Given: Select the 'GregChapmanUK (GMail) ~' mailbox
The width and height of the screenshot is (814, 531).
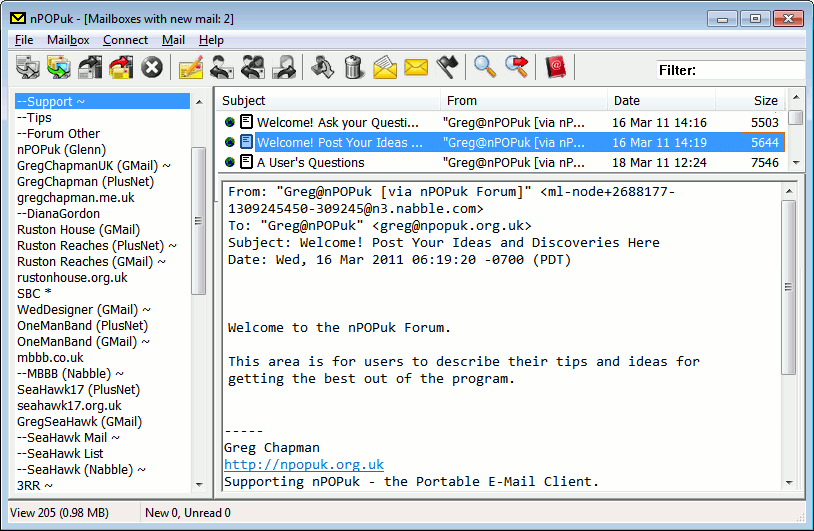Looking at the screenshot, I should pyautogui.click(x=102, y=166).
